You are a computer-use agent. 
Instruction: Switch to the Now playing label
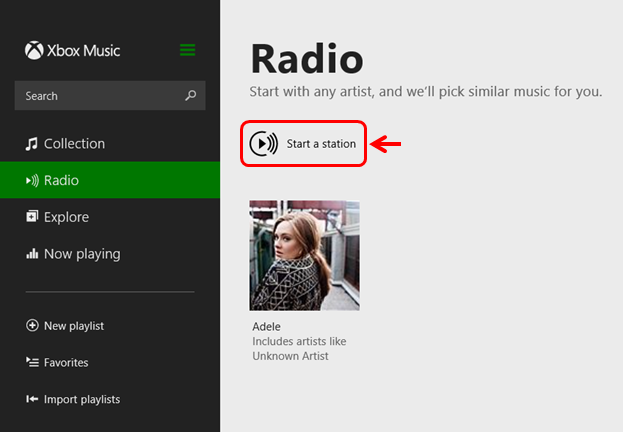point(82,254)
